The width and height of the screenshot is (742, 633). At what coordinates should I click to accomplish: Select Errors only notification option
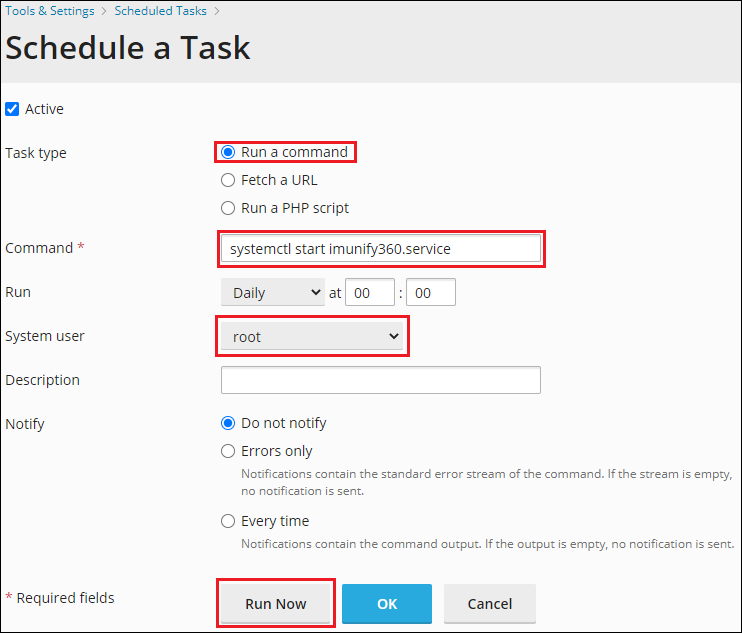(x=228, y=451)
